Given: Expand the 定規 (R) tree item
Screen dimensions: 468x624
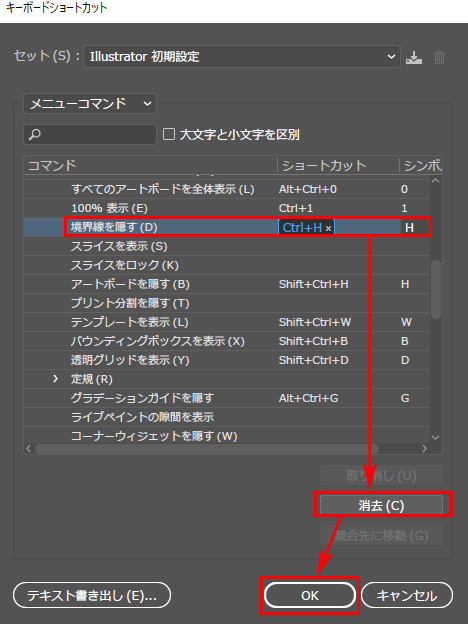Looking at the screenshot, I should point(56,379).
